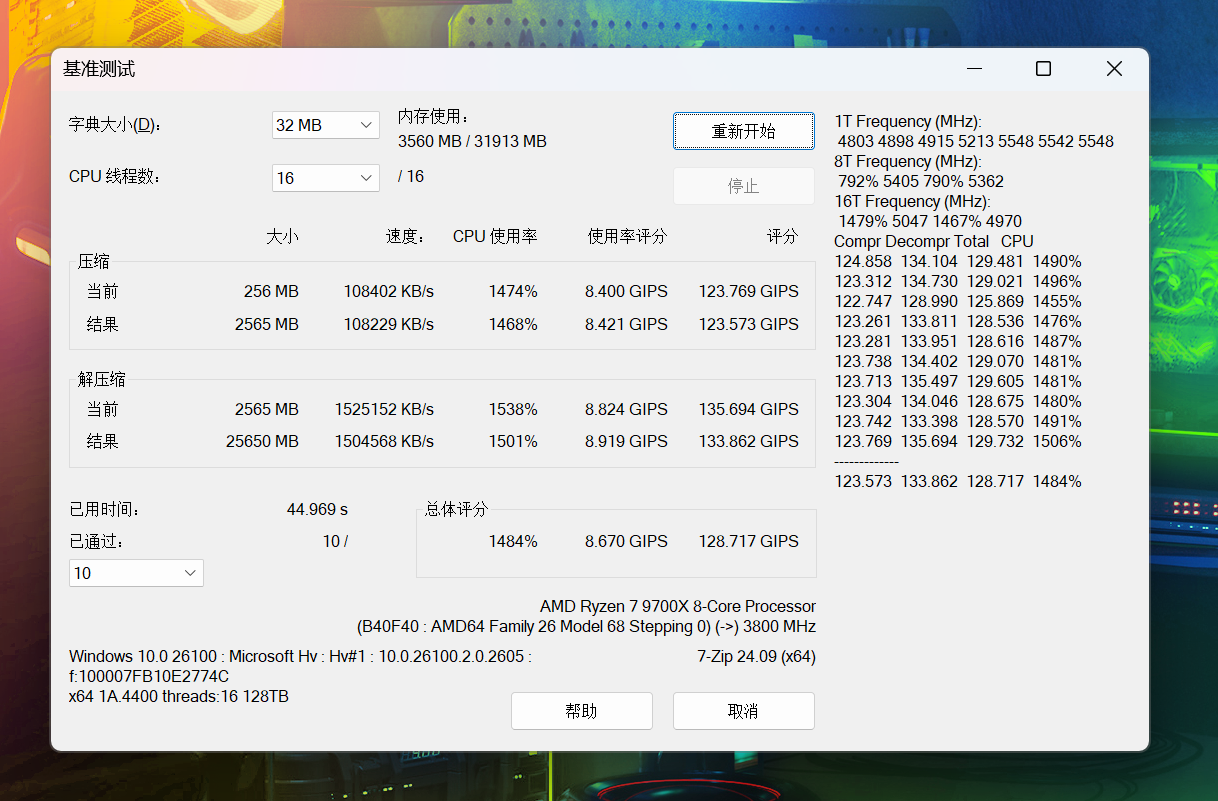Viewport: 1218px width, 801px height.
Task: Minimize the 基准测试 window
Action: [974, 69]
